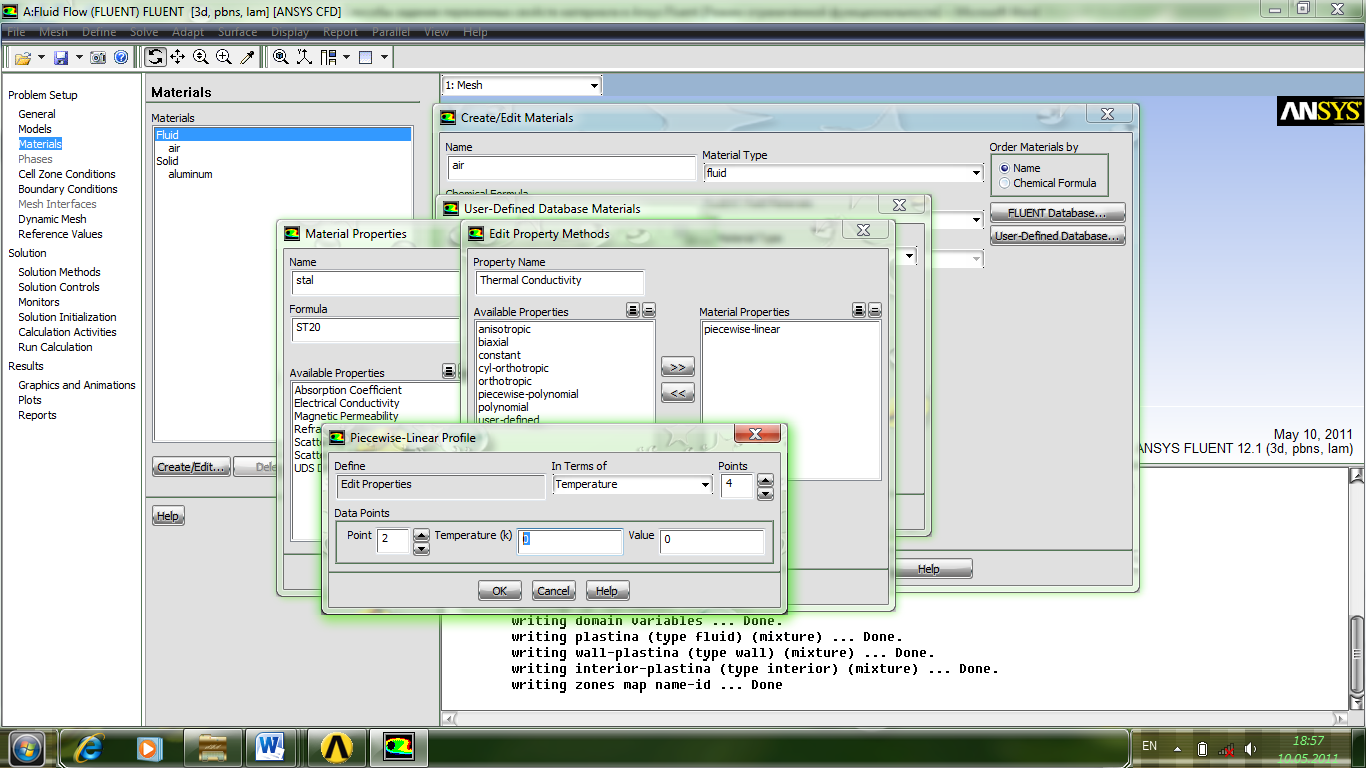
Task: Select the probe eyedropper tool
Action: click(247, 58)
